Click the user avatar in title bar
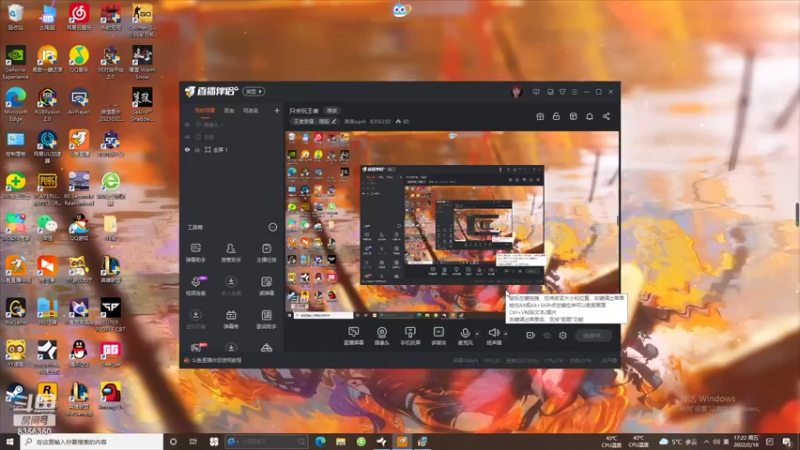Screen dimensions: 800x450 point(516,92)
